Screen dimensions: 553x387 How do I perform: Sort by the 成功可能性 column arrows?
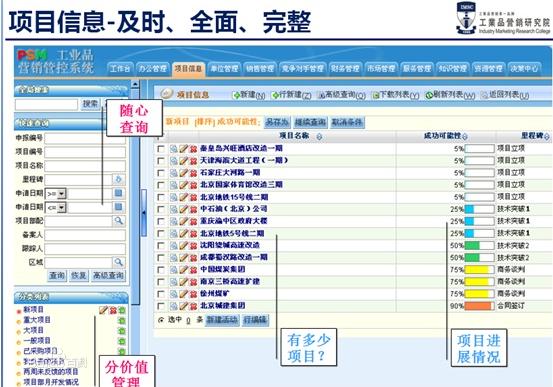click(x=464, y=136)
